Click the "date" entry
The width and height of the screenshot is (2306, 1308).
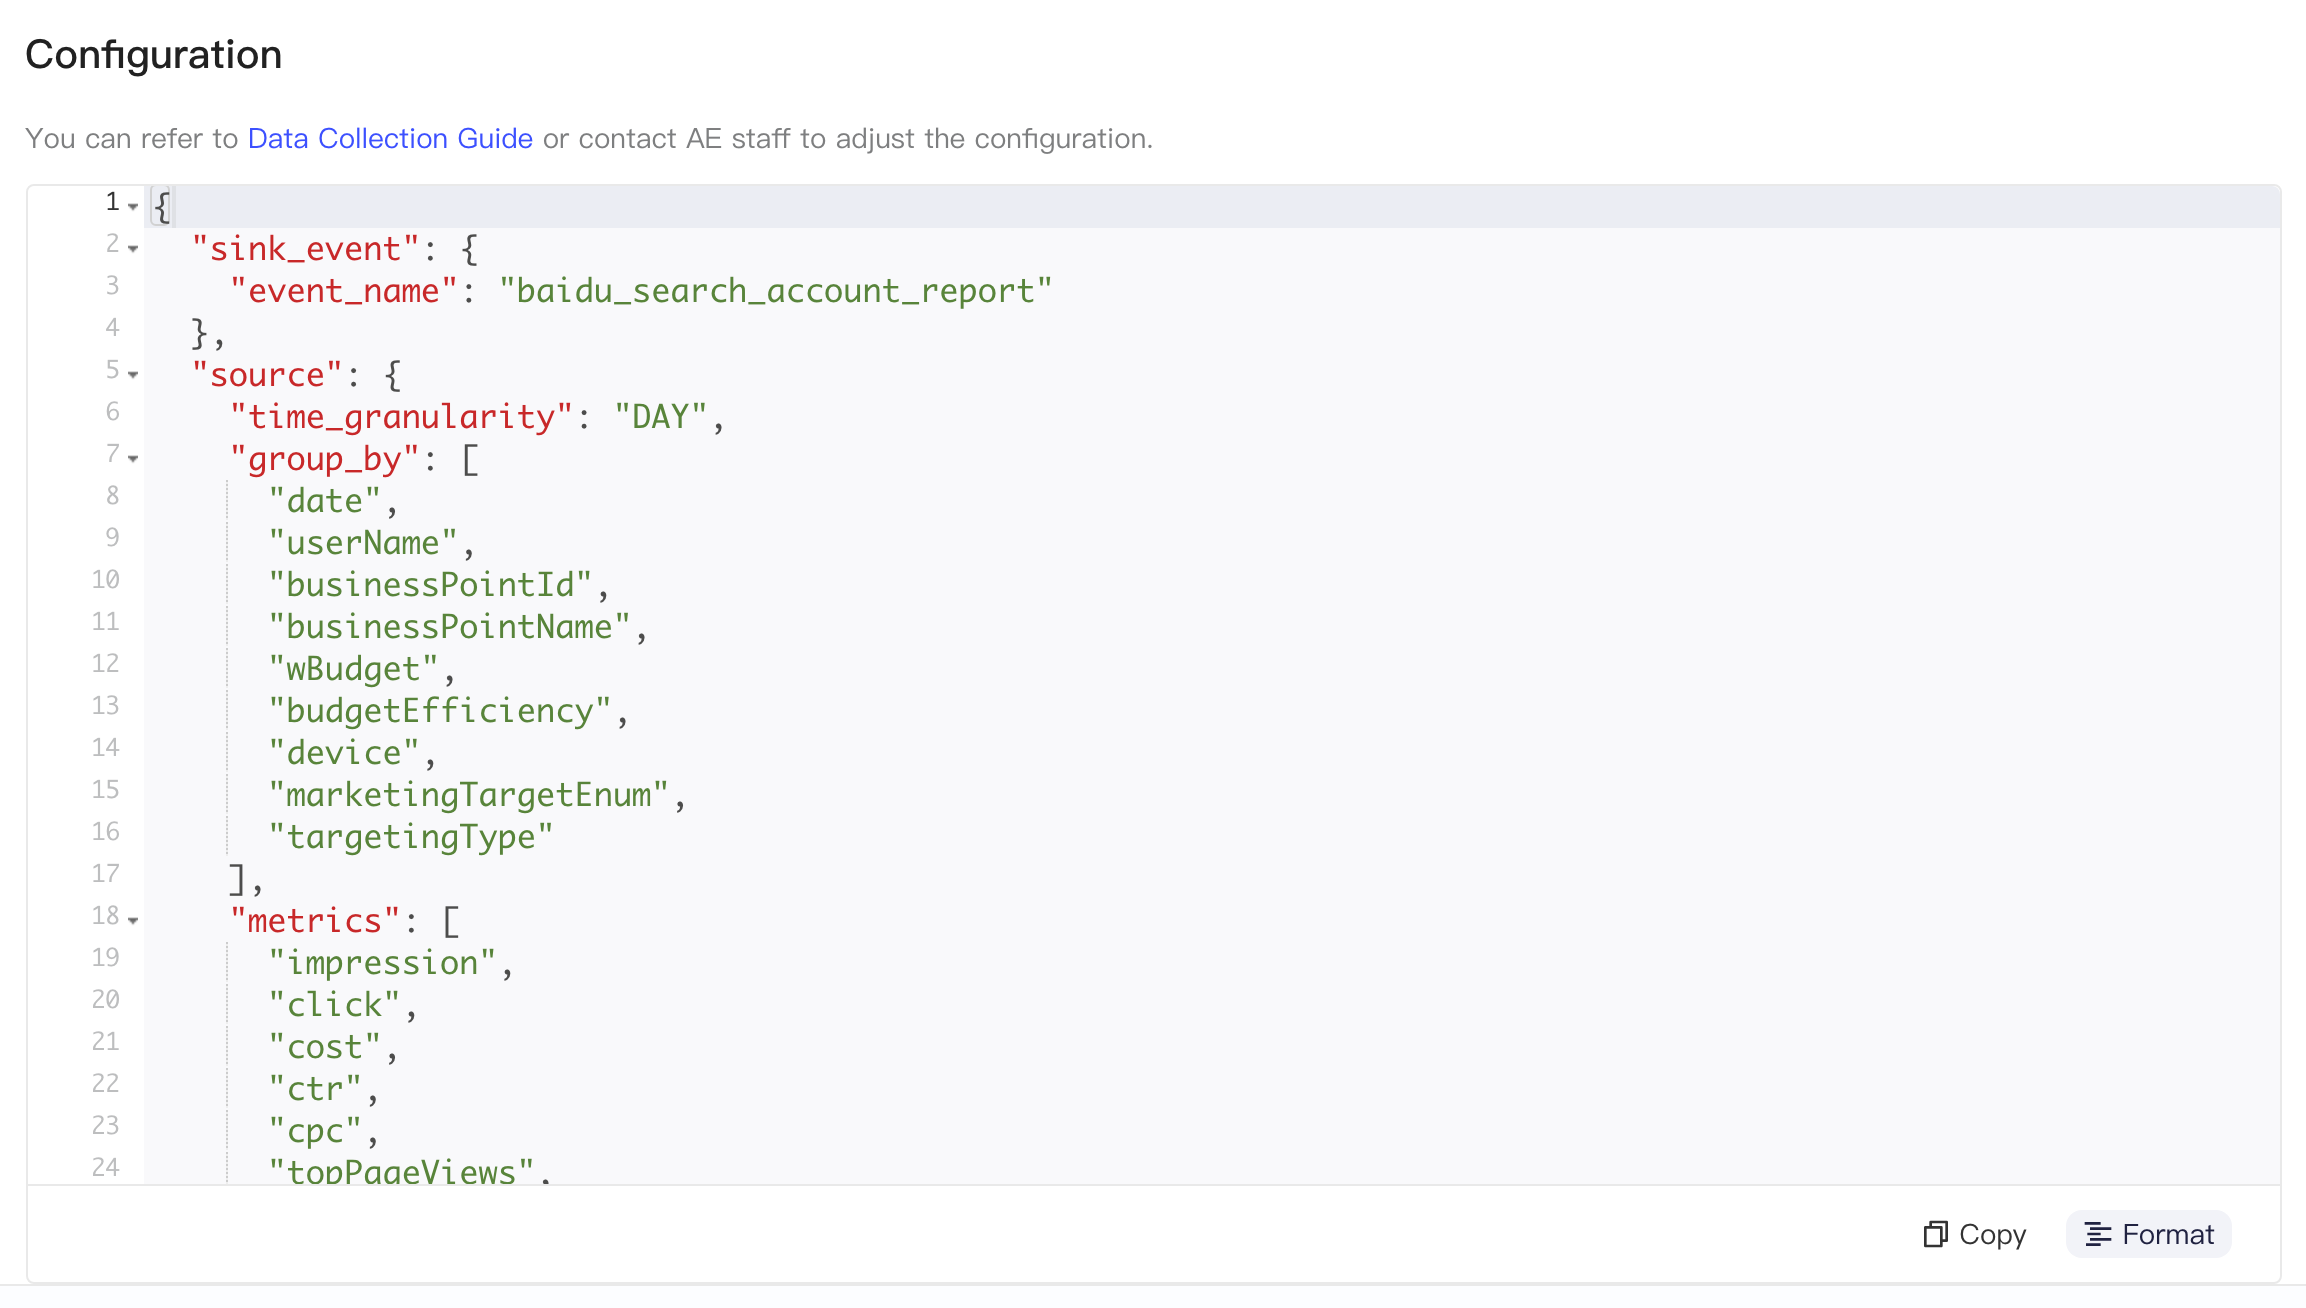pyautogui.click(x=325, y=501)
